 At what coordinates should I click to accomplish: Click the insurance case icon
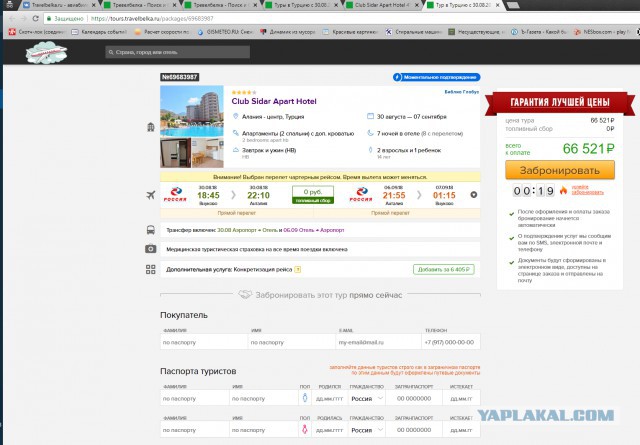point(151,249)
